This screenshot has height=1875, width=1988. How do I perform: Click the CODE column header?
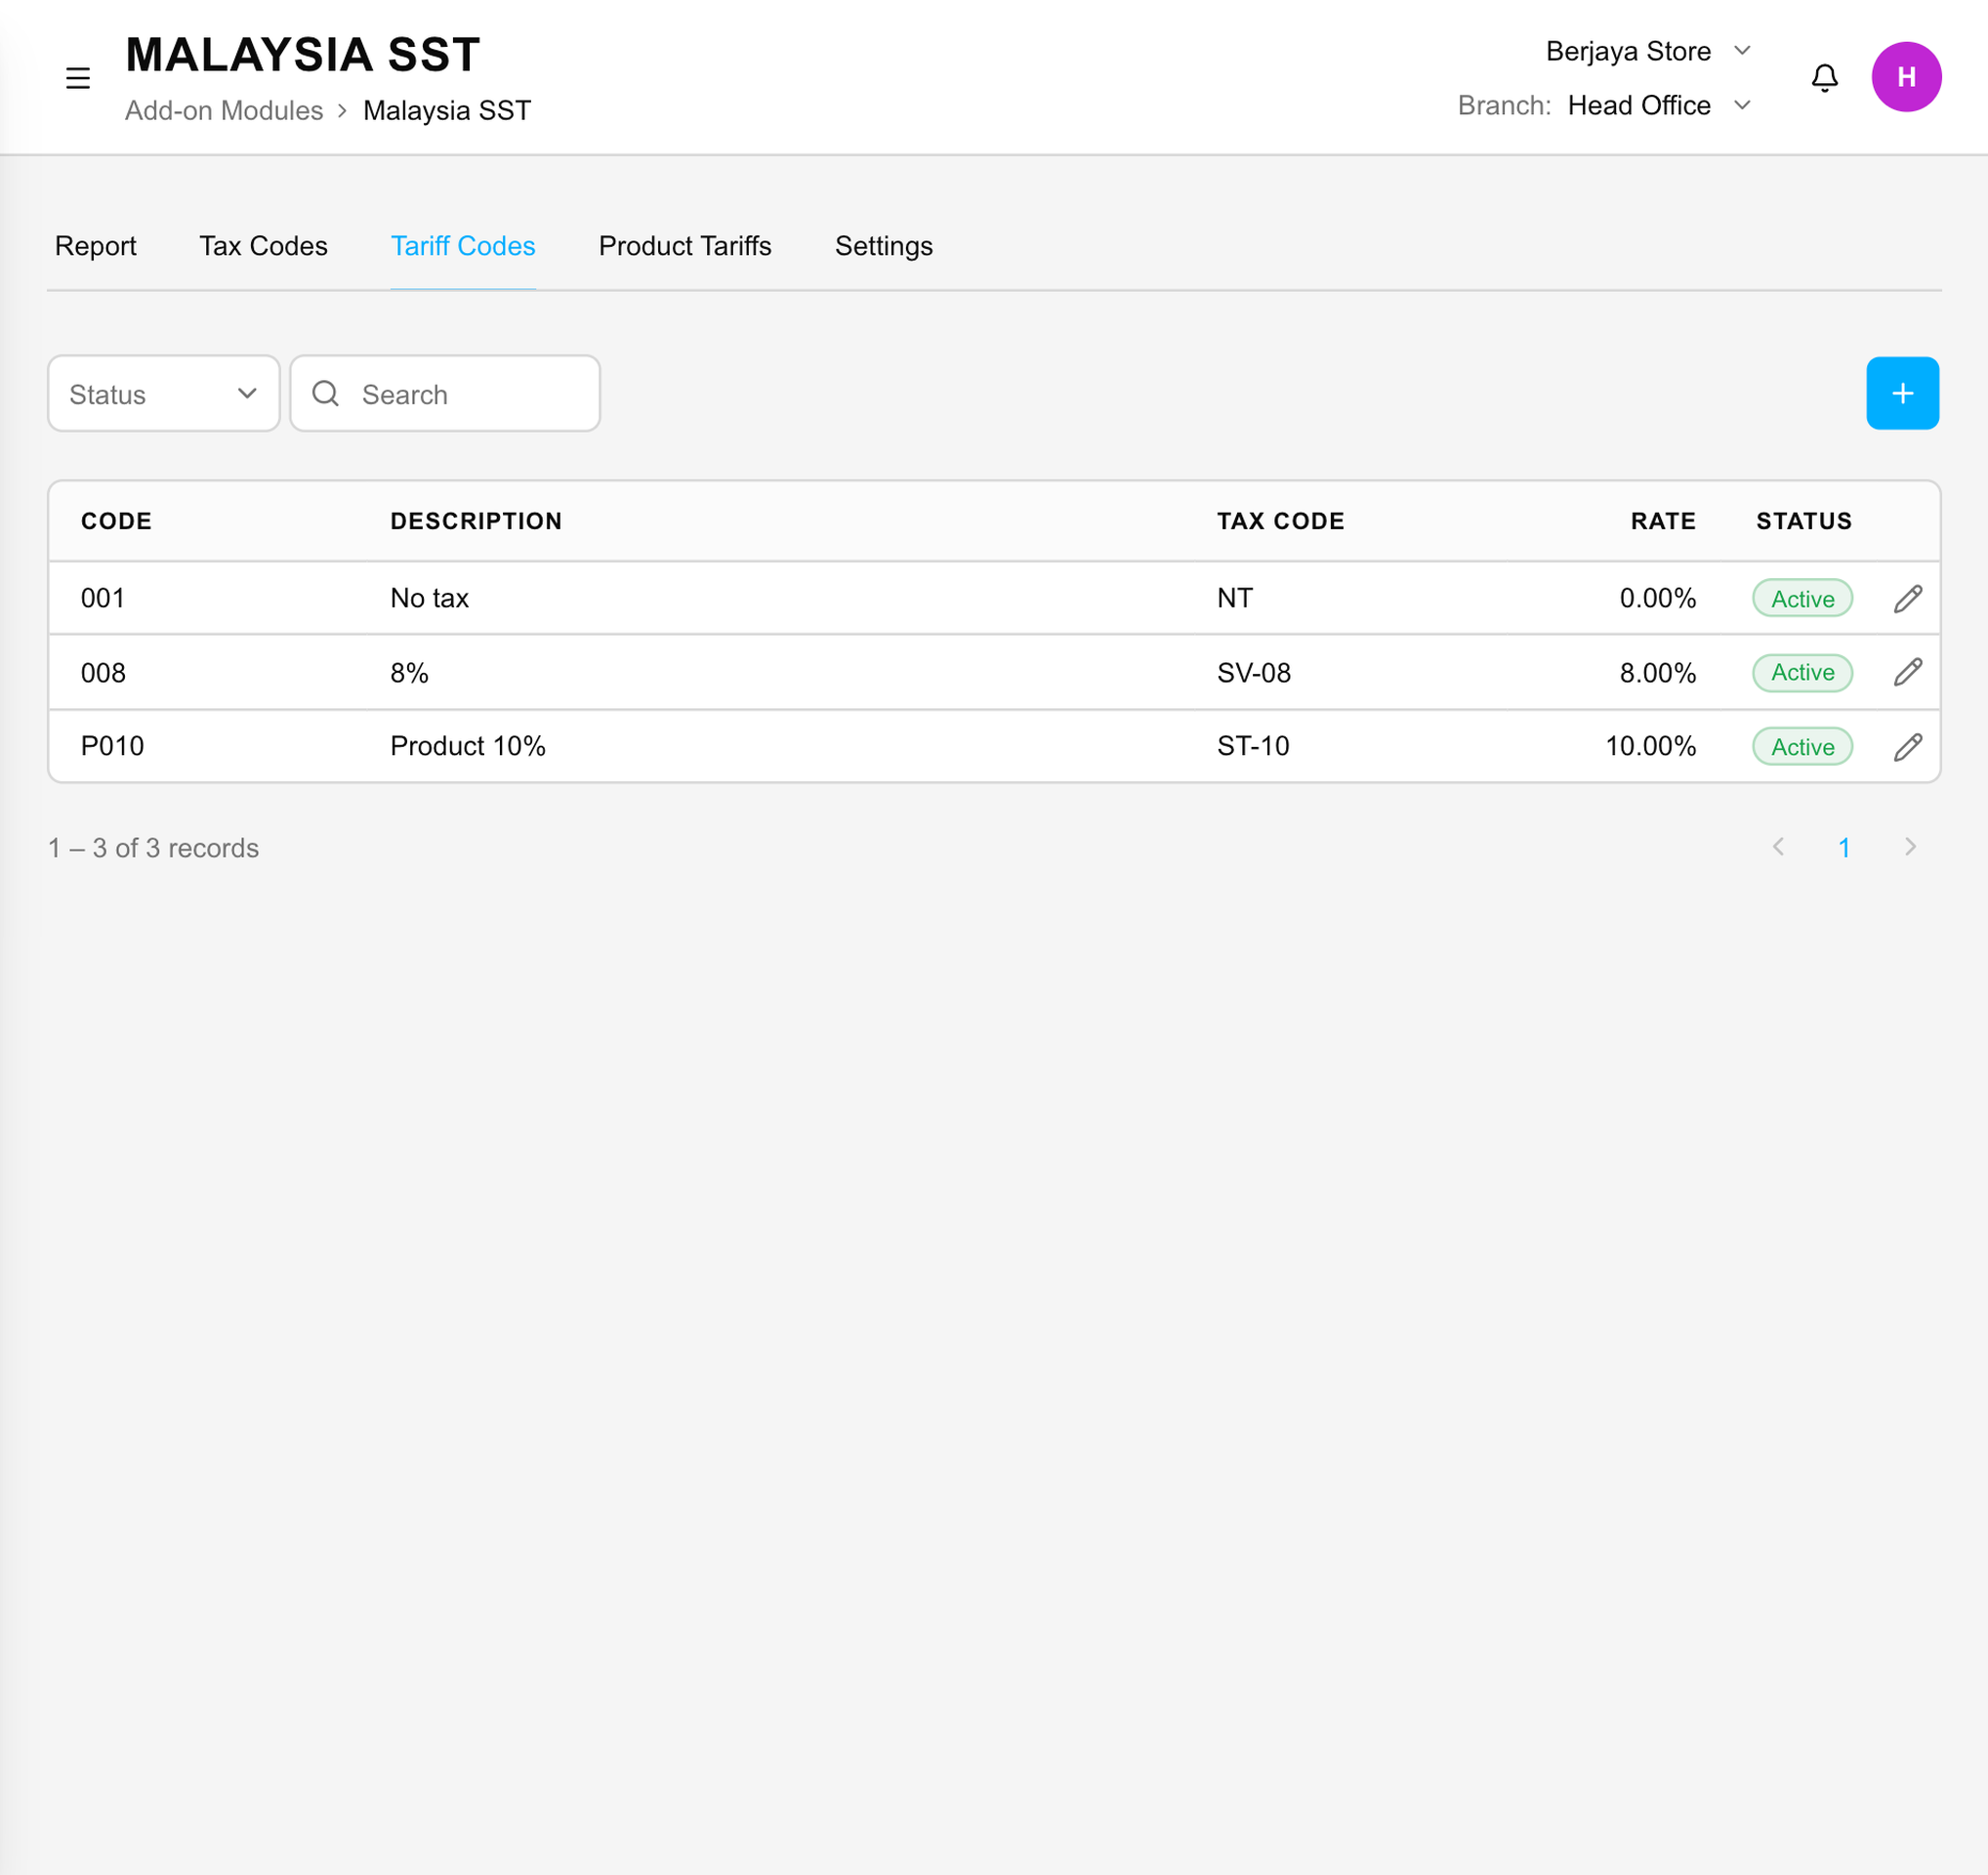tap(116, 521)
